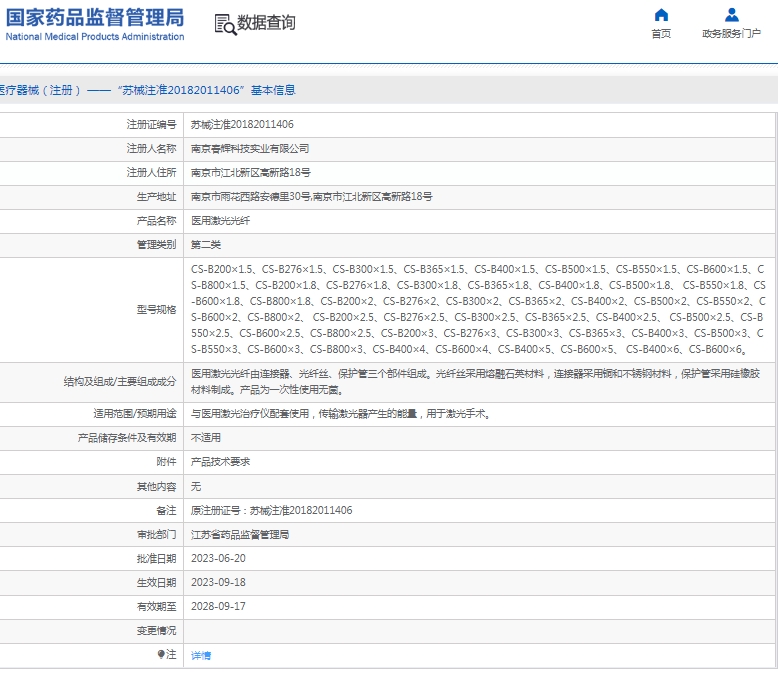Select the 江苏省药品监督管理局 value
Screen dimensions: 778x674
(x=240, y=535)
